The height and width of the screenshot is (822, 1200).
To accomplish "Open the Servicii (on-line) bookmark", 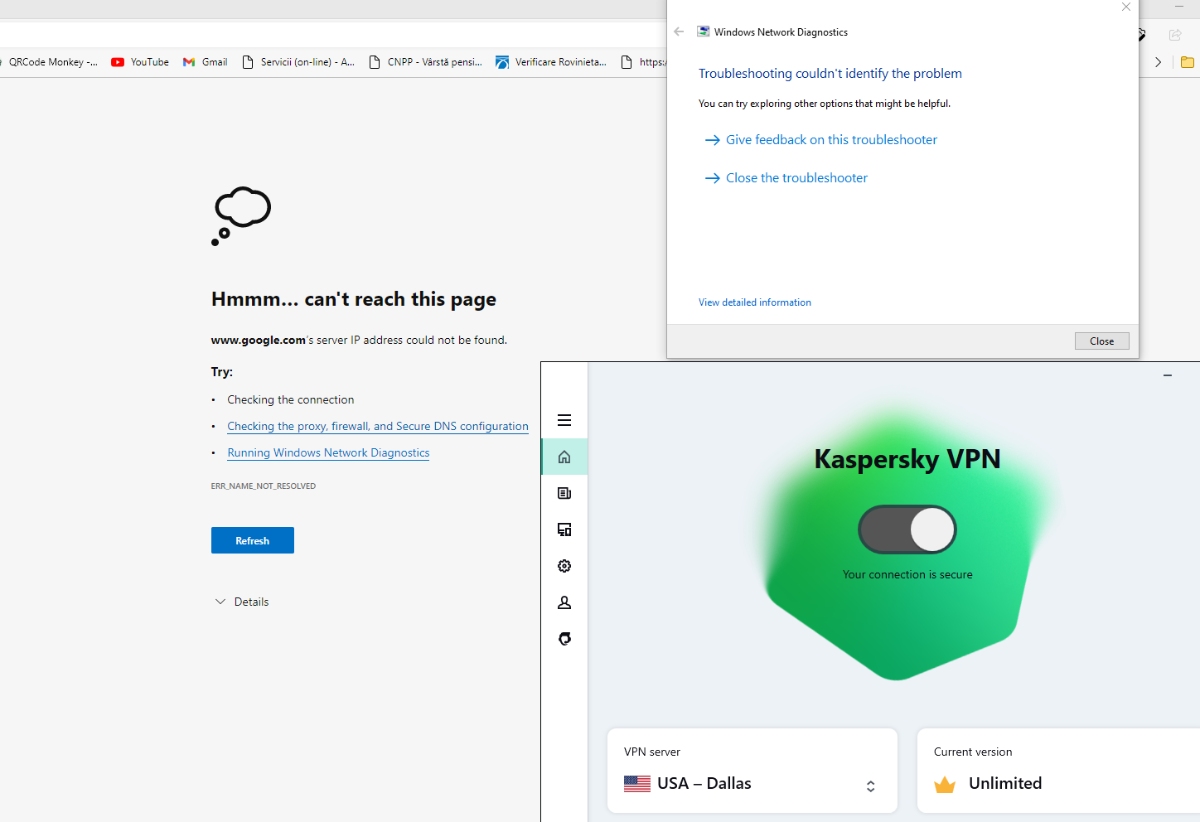I will pos(298,62).
